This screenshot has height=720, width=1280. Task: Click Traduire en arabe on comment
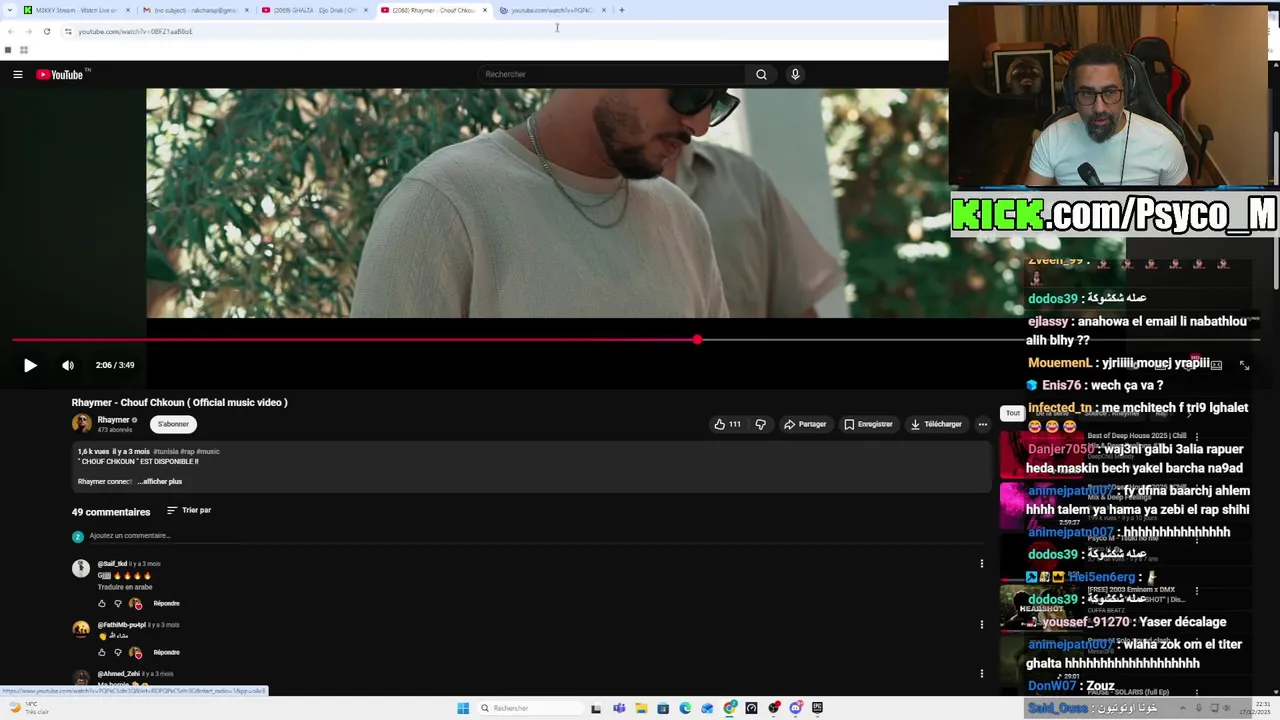pos(125,587)
